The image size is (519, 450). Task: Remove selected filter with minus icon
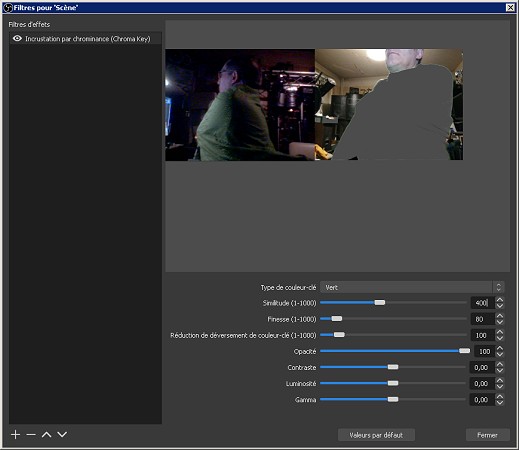point(31,435)
